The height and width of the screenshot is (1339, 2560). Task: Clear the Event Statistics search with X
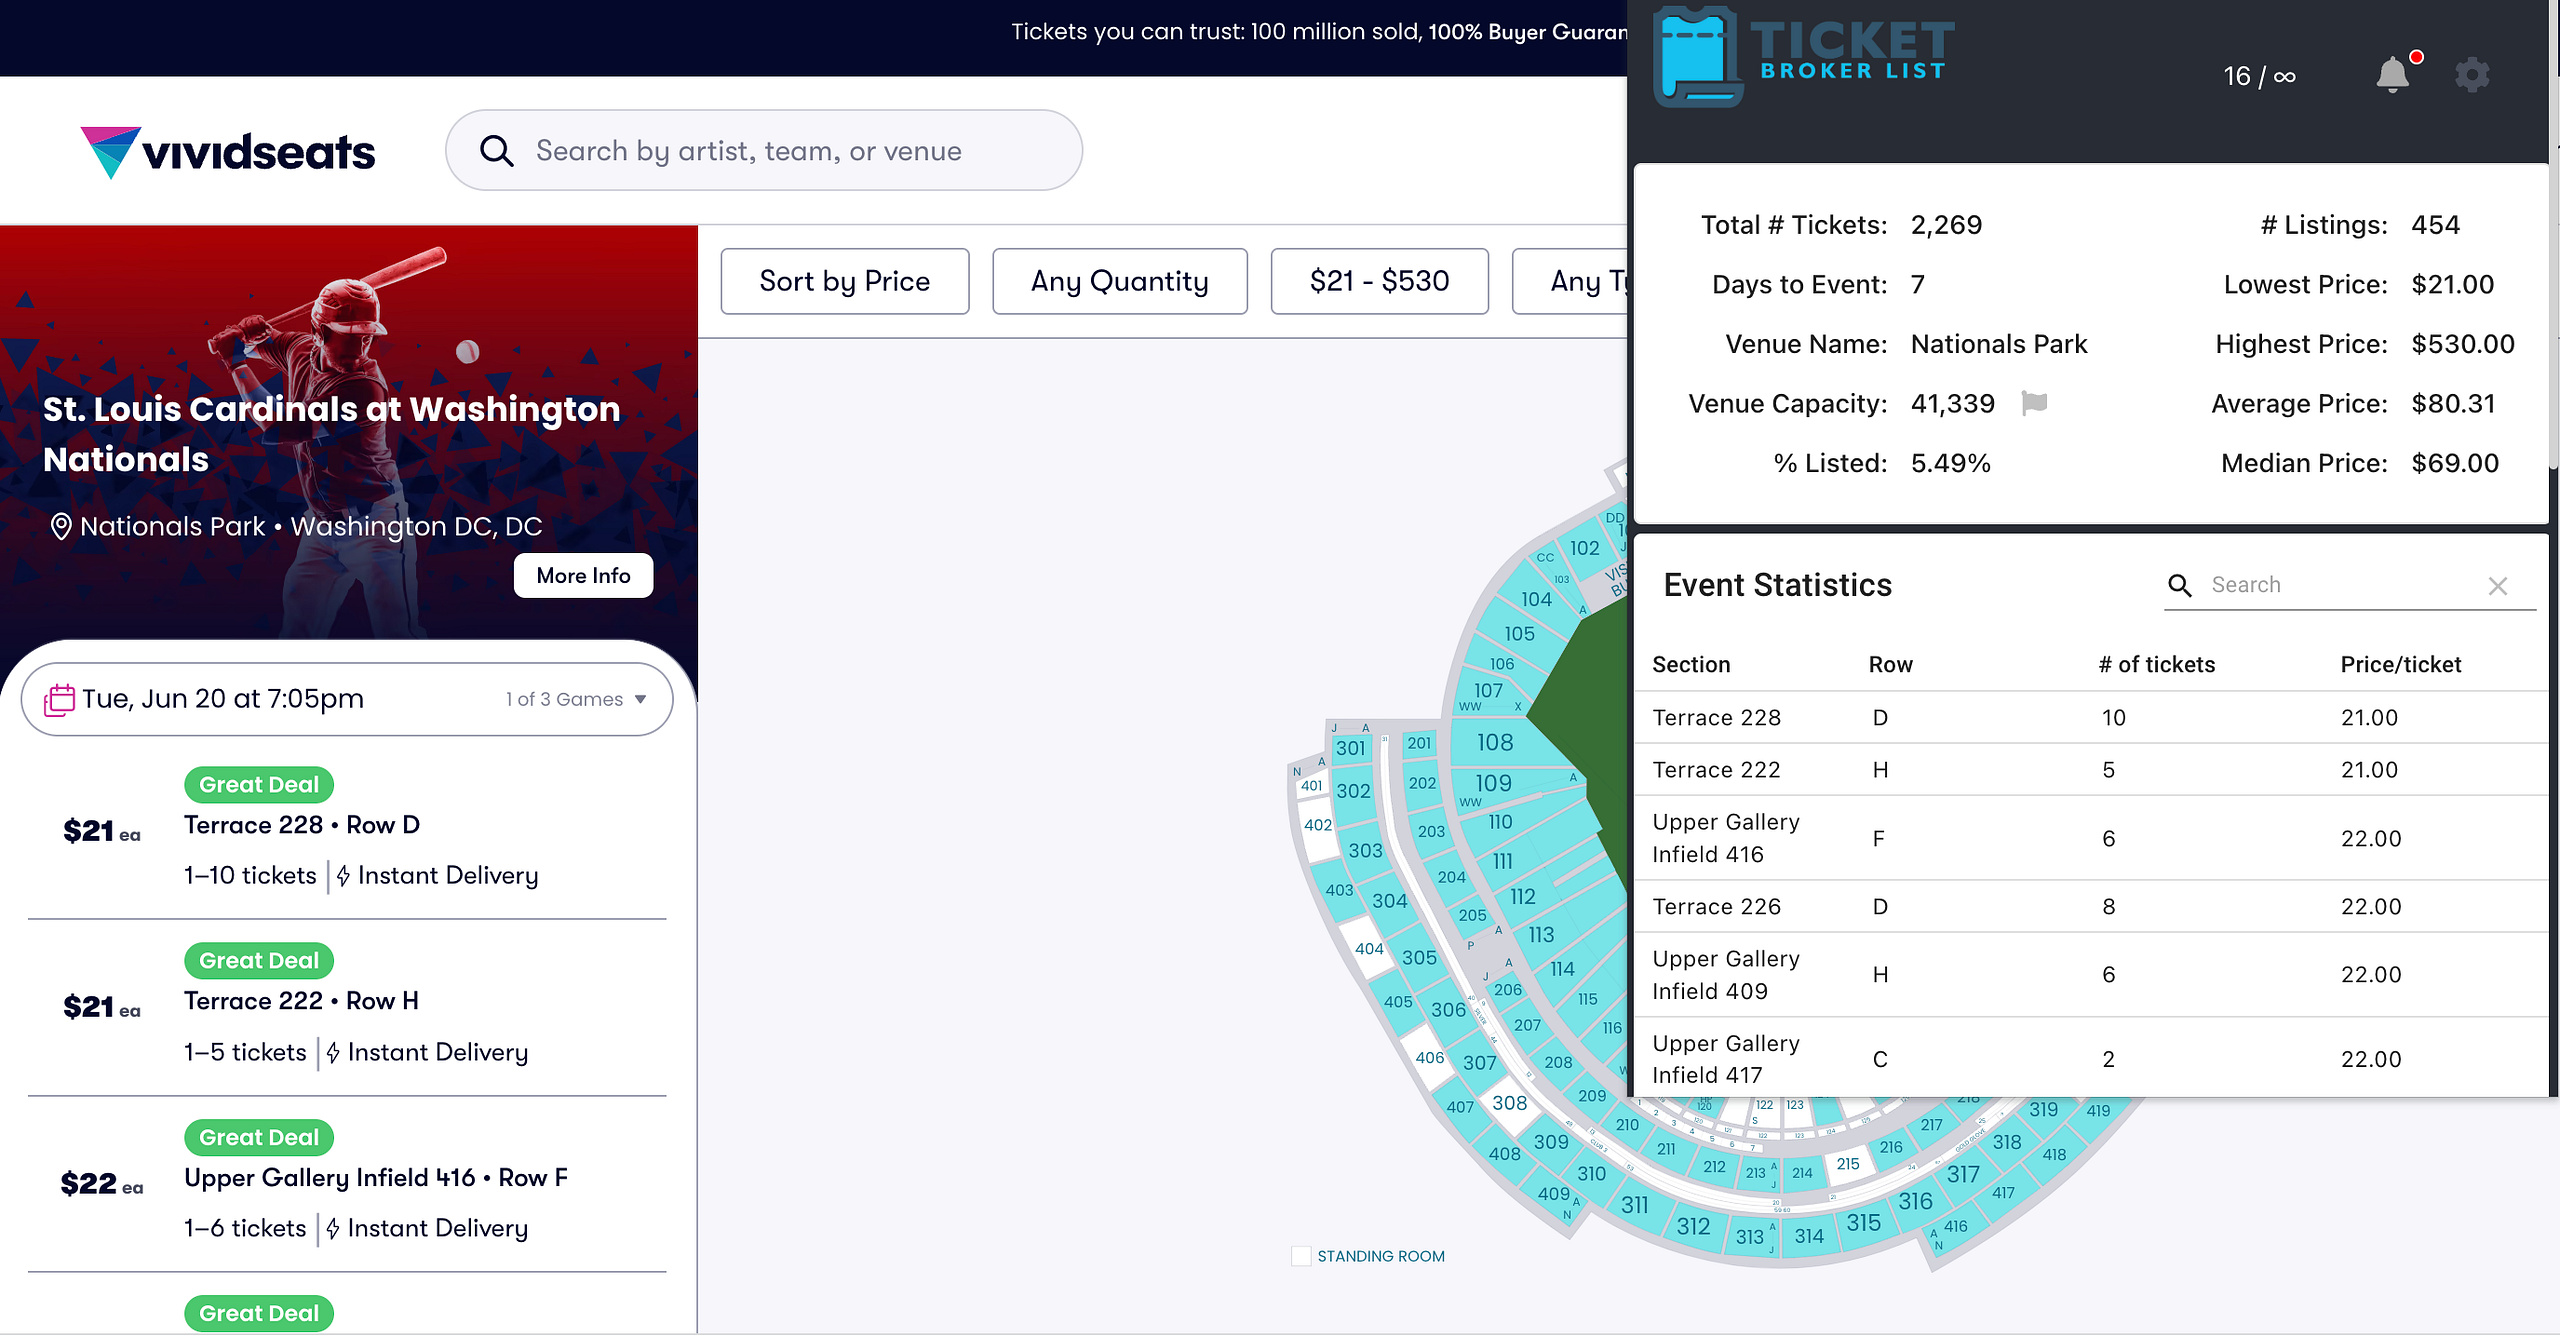[x=2498, y=586]
